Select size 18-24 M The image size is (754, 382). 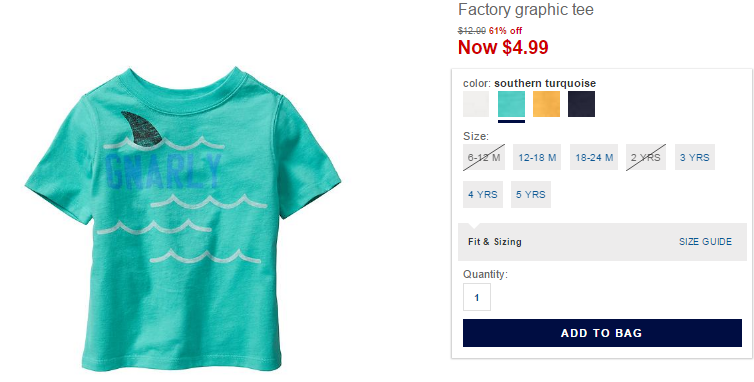pyautogui.click(x=594, y=157)
